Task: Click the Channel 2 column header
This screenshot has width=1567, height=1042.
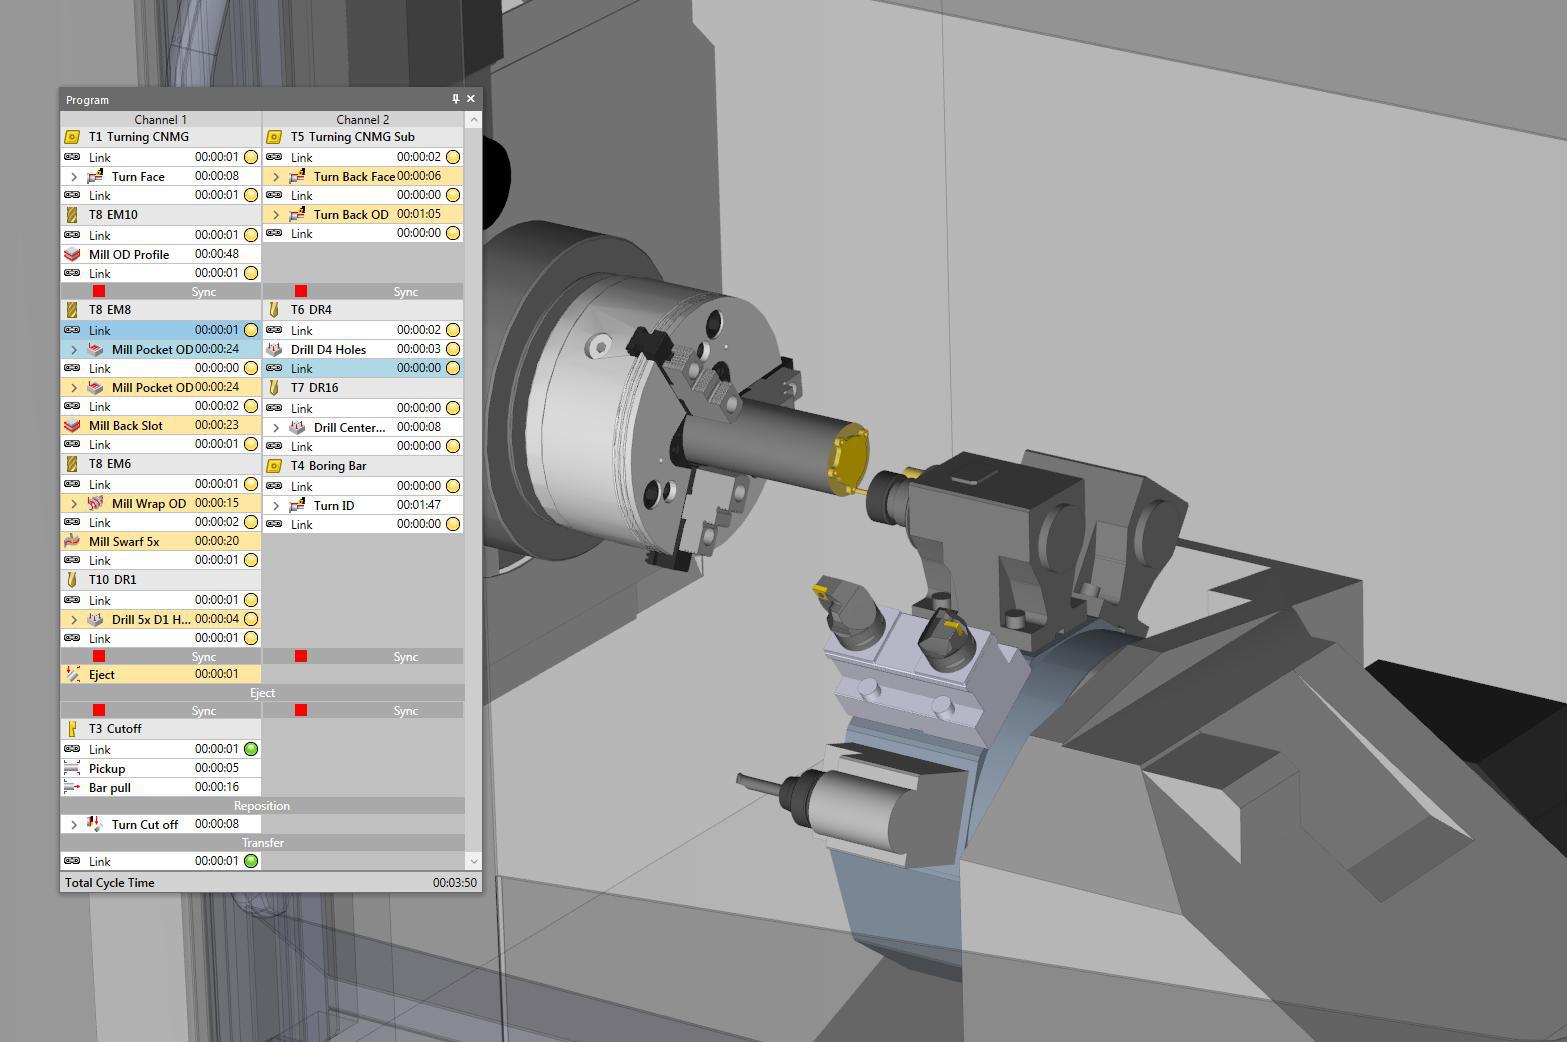Action: [x=362, y=119]
